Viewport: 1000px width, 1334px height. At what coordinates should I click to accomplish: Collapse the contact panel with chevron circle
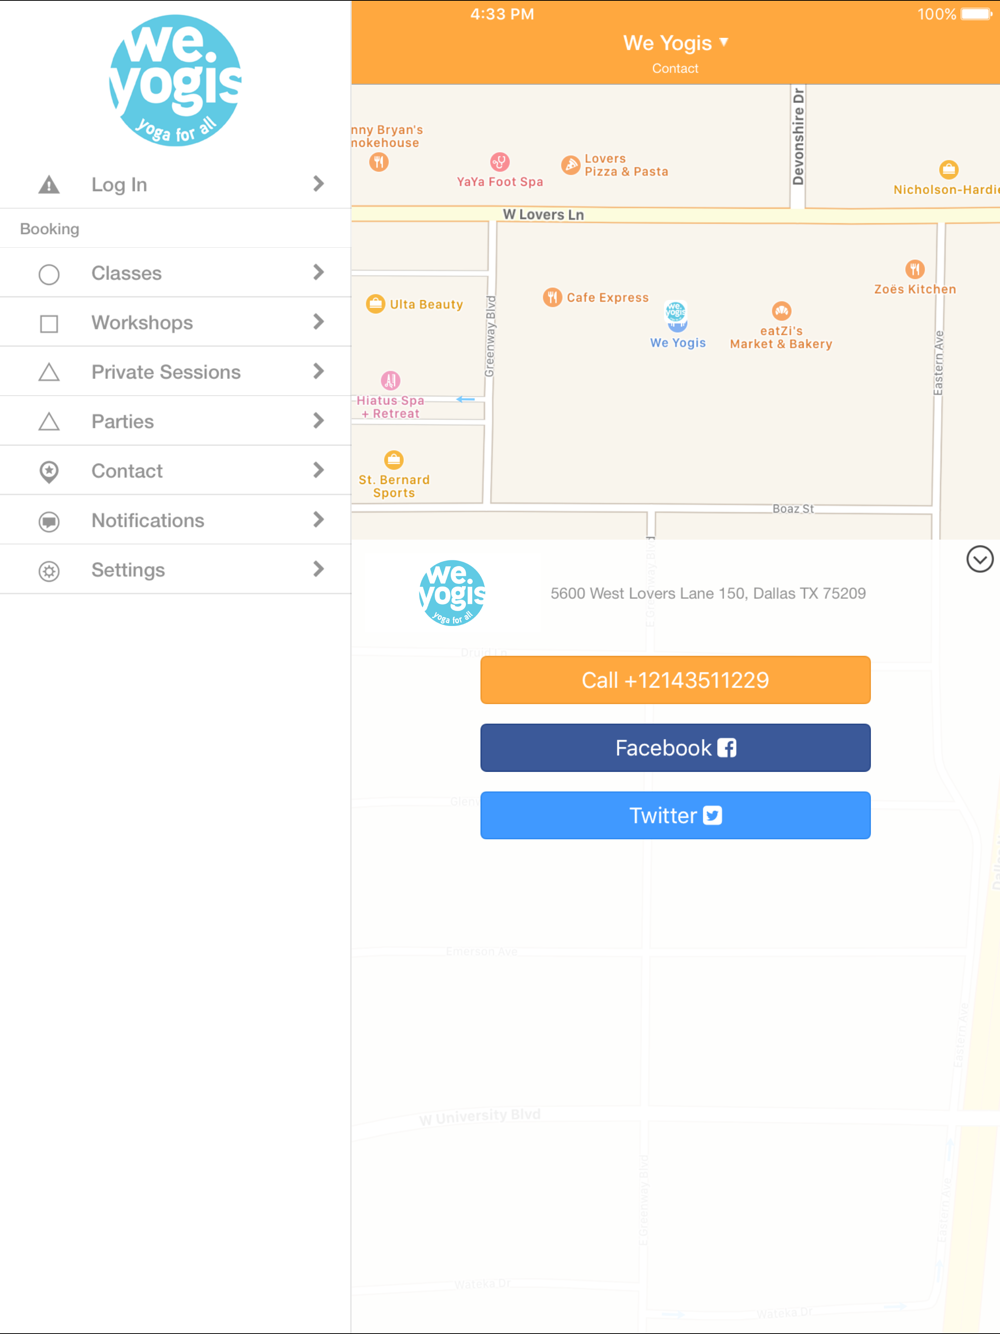(980, 560)
